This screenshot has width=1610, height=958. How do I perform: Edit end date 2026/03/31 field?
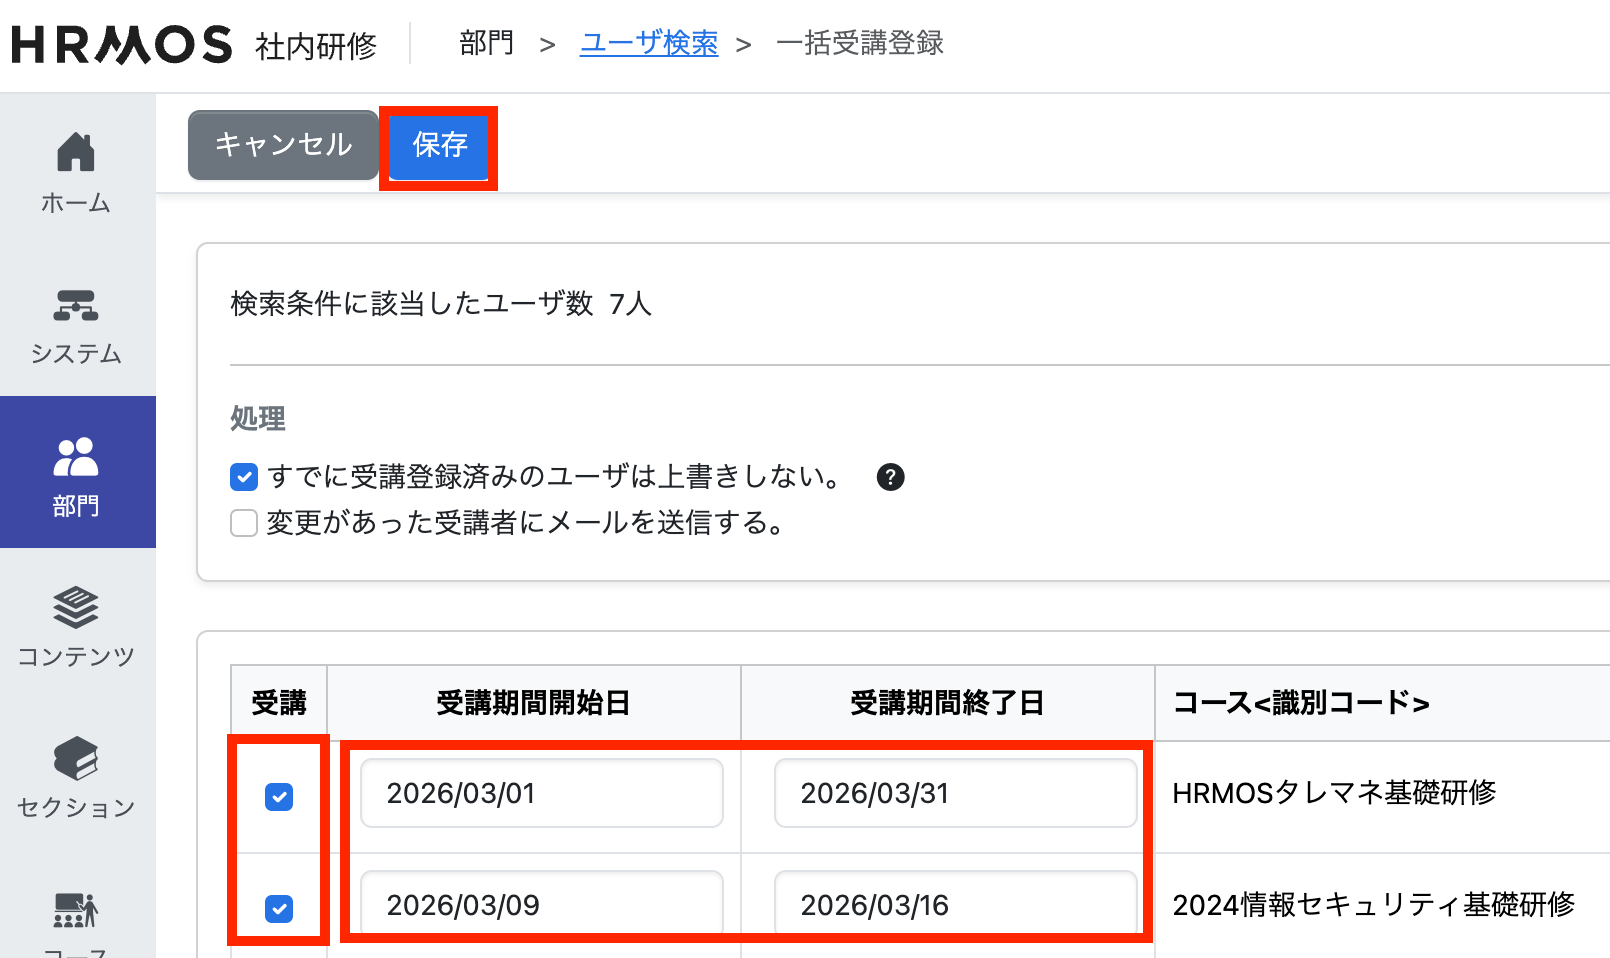[x=955, y=793]
